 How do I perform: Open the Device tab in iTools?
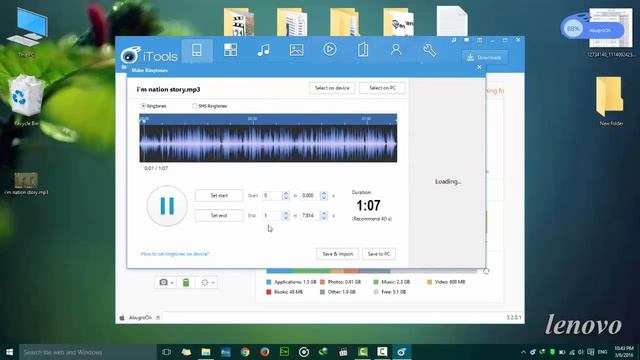(x=197, y=51)
